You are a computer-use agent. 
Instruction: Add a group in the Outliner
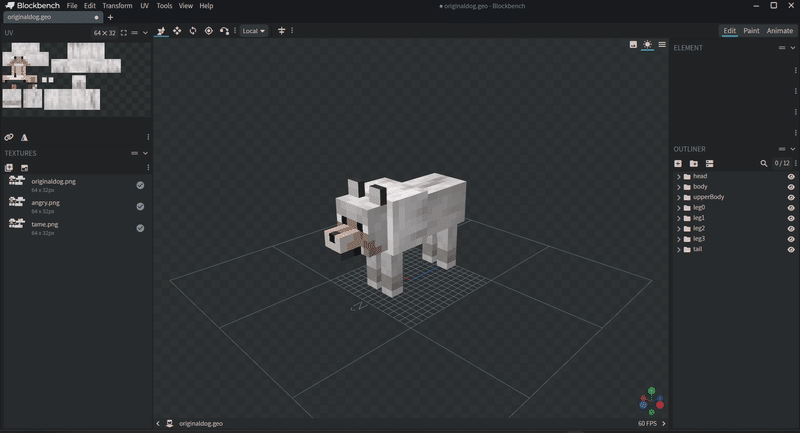click(x=694, y=164)
